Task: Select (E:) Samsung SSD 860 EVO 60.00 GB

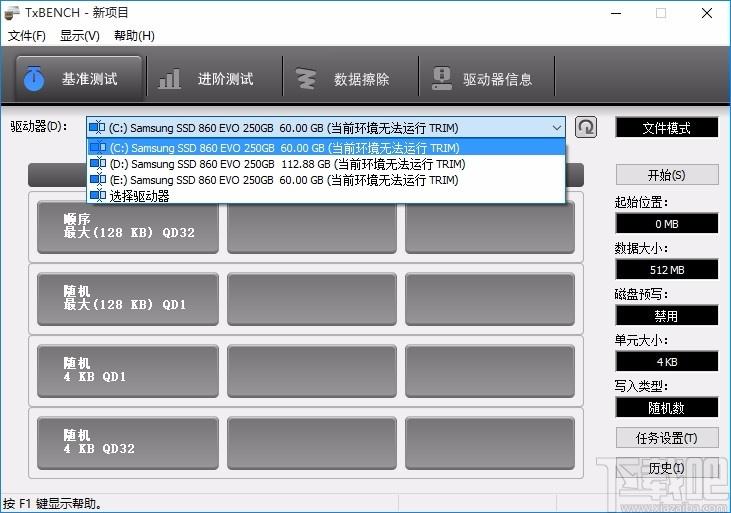Action: click(326, 180)
